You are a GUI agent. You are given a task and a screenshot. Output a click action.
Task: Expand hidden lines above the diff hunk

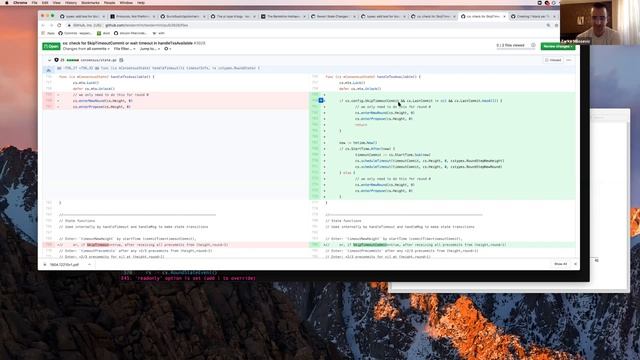[49, 69]
